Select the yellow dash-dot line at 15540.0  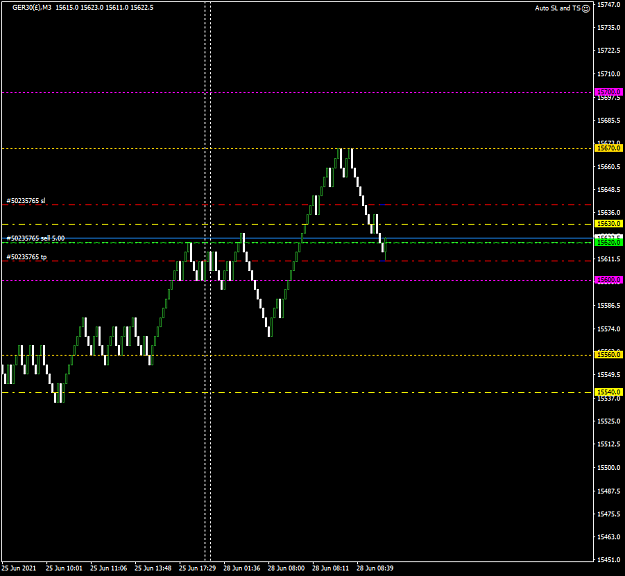297,393
